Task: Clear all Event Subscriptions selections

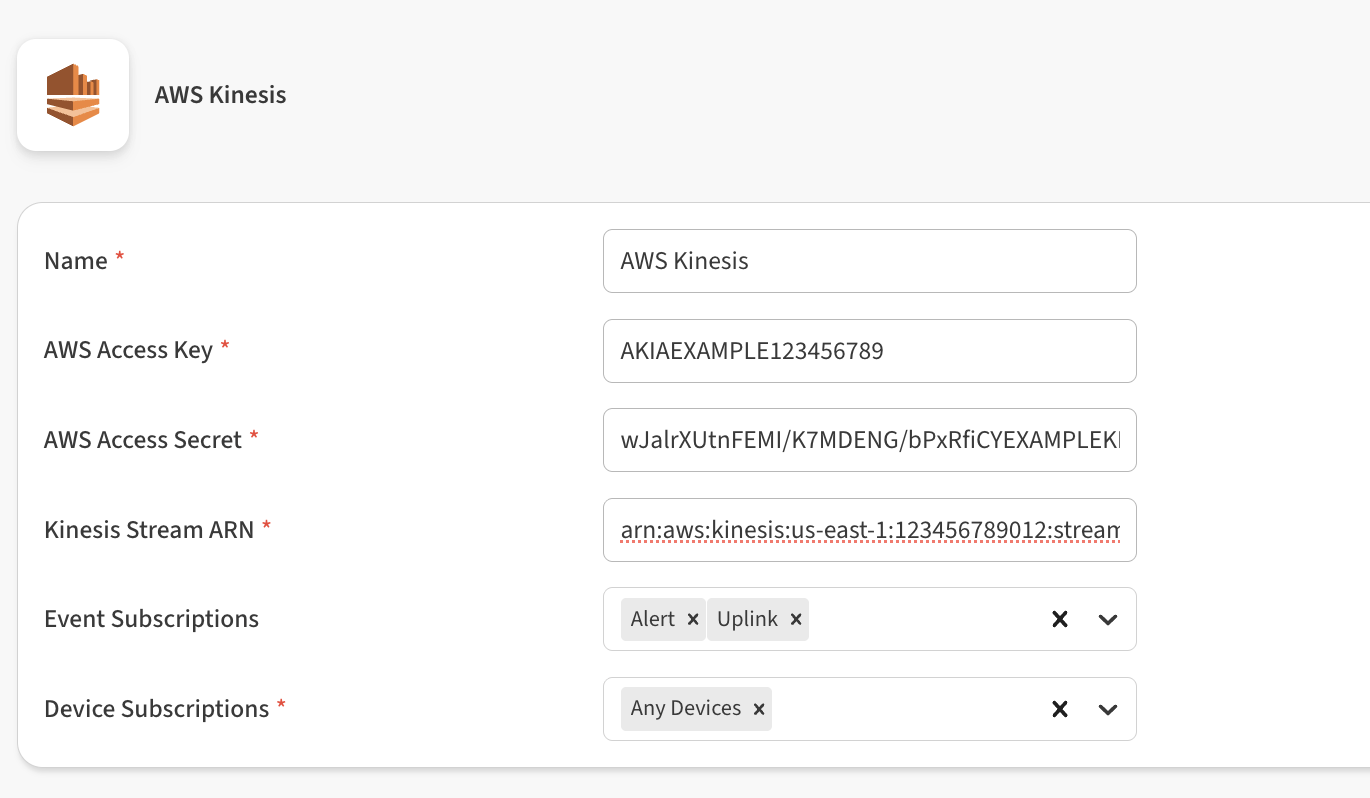Action: tap(1060, 620)
